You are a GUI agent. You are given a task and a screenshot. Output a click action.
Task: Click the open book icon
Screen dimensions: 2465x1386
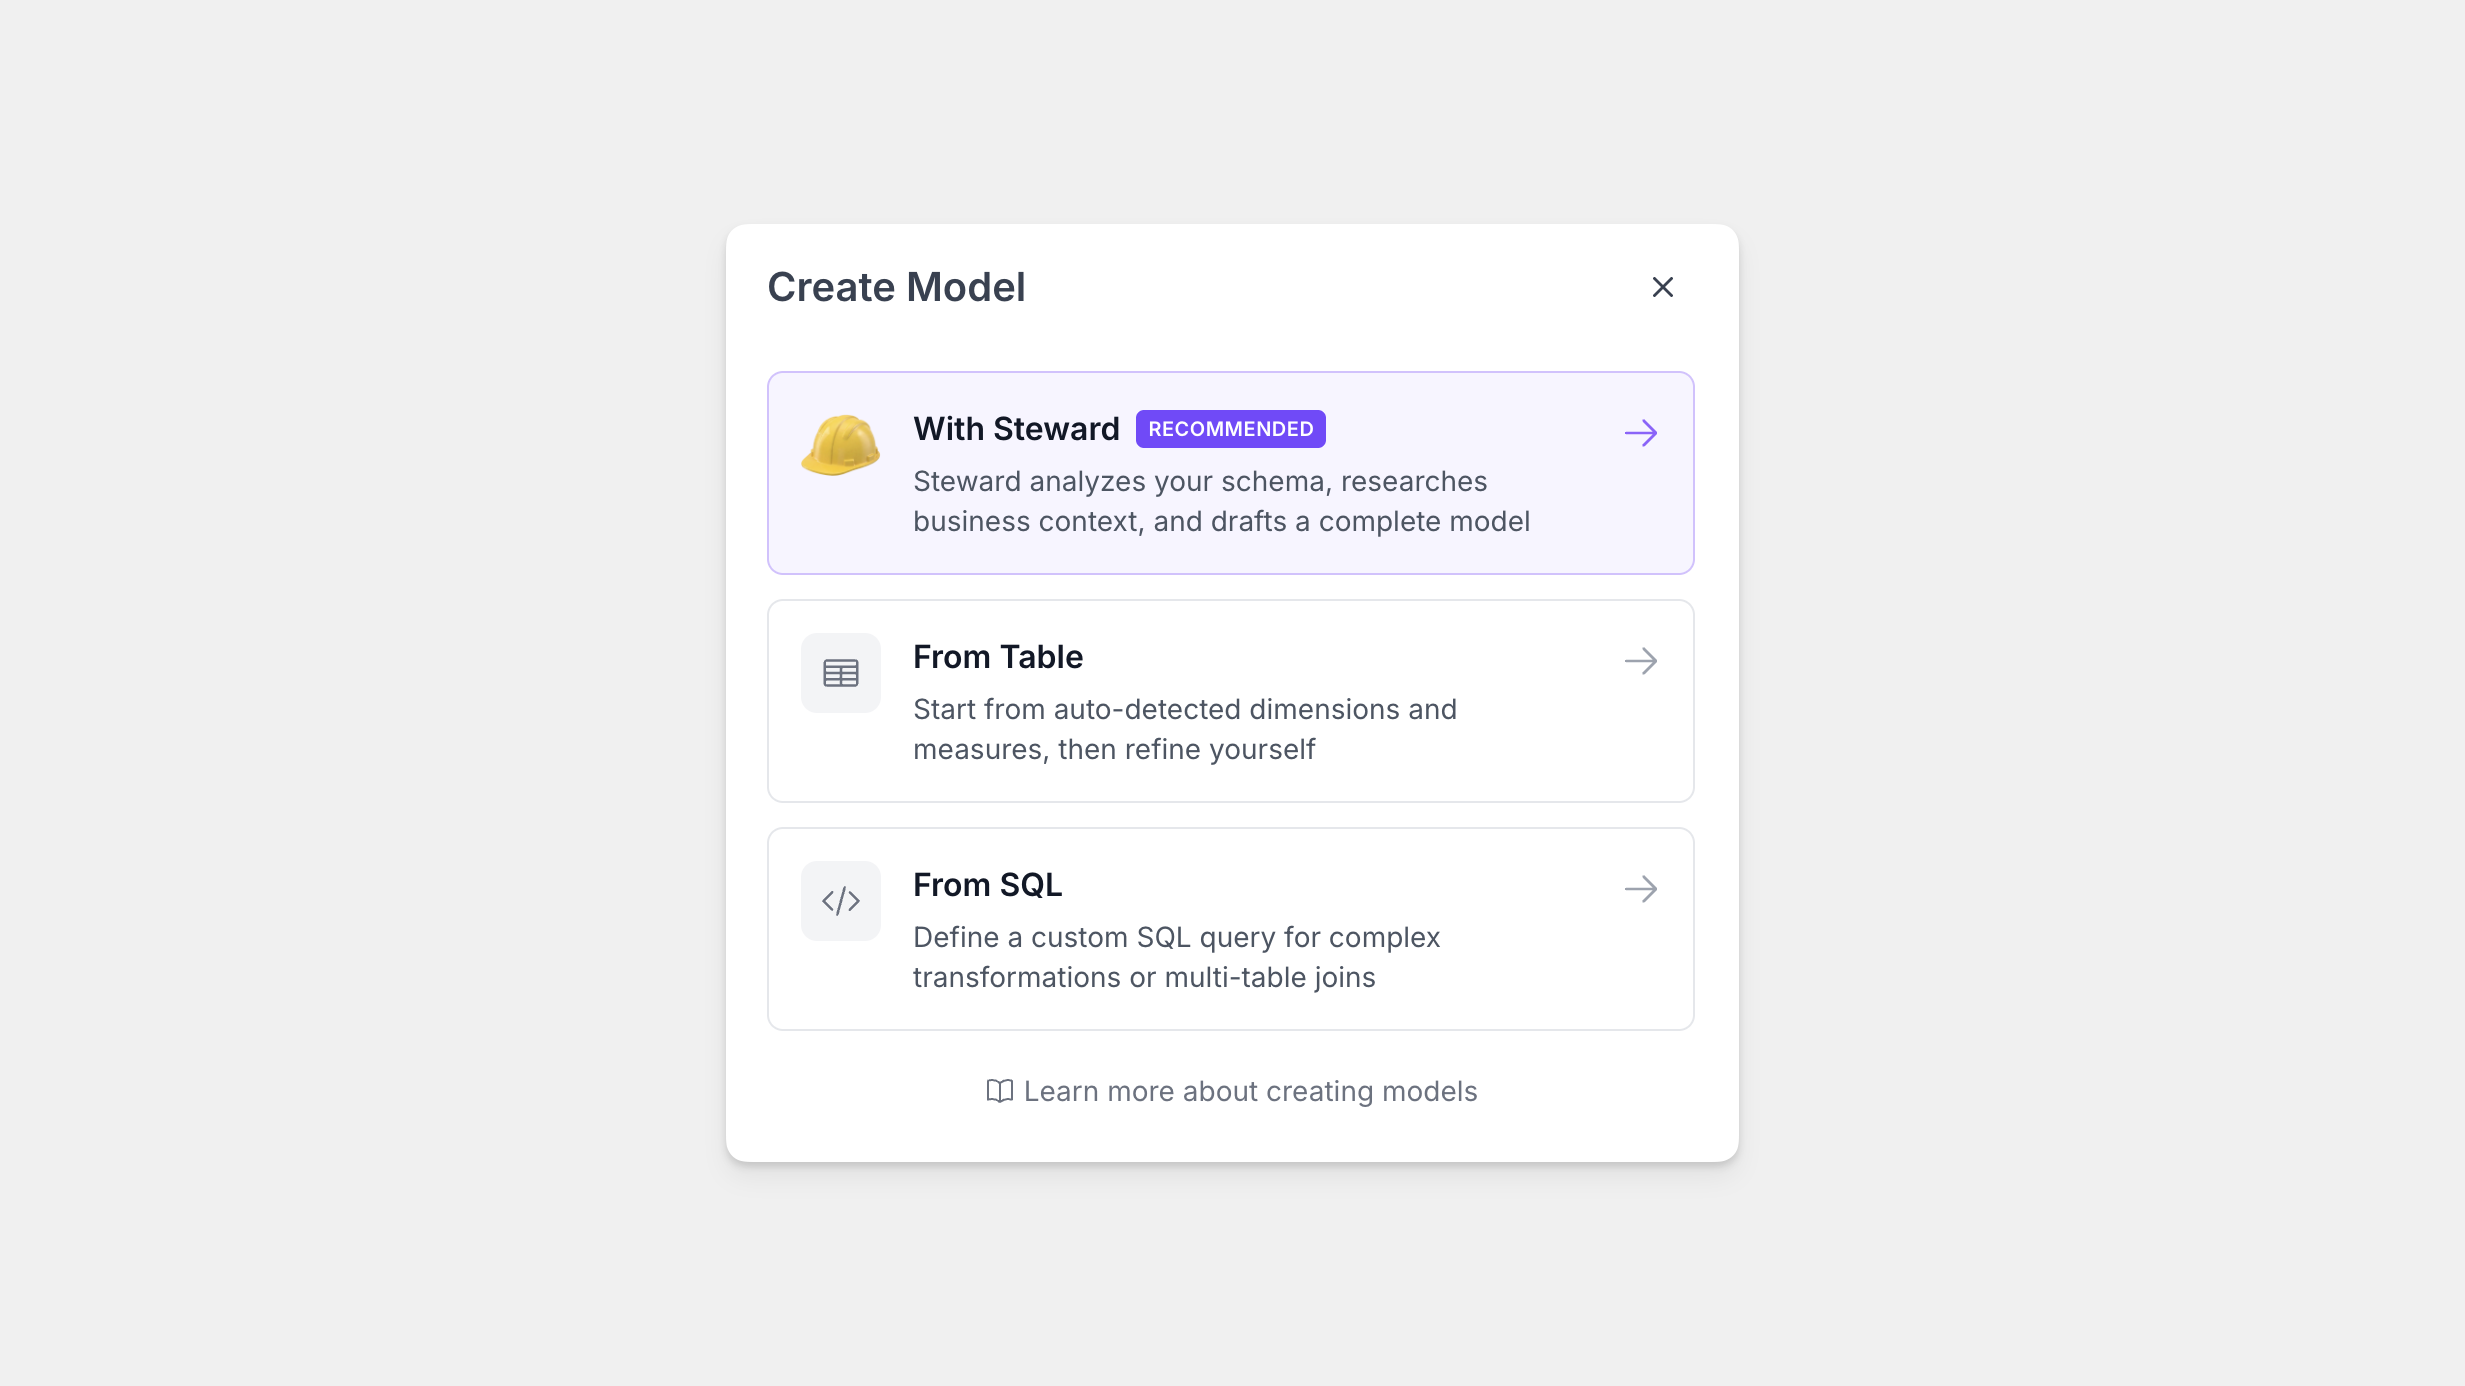pos(999,1091)
